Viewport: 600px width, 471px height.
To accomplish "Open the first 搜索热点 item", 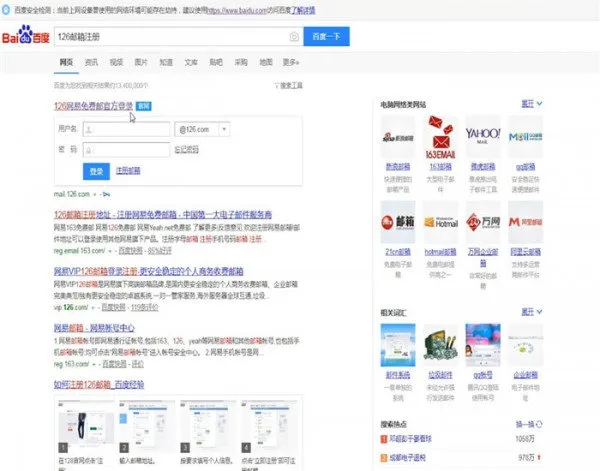I will coord(410,439).
